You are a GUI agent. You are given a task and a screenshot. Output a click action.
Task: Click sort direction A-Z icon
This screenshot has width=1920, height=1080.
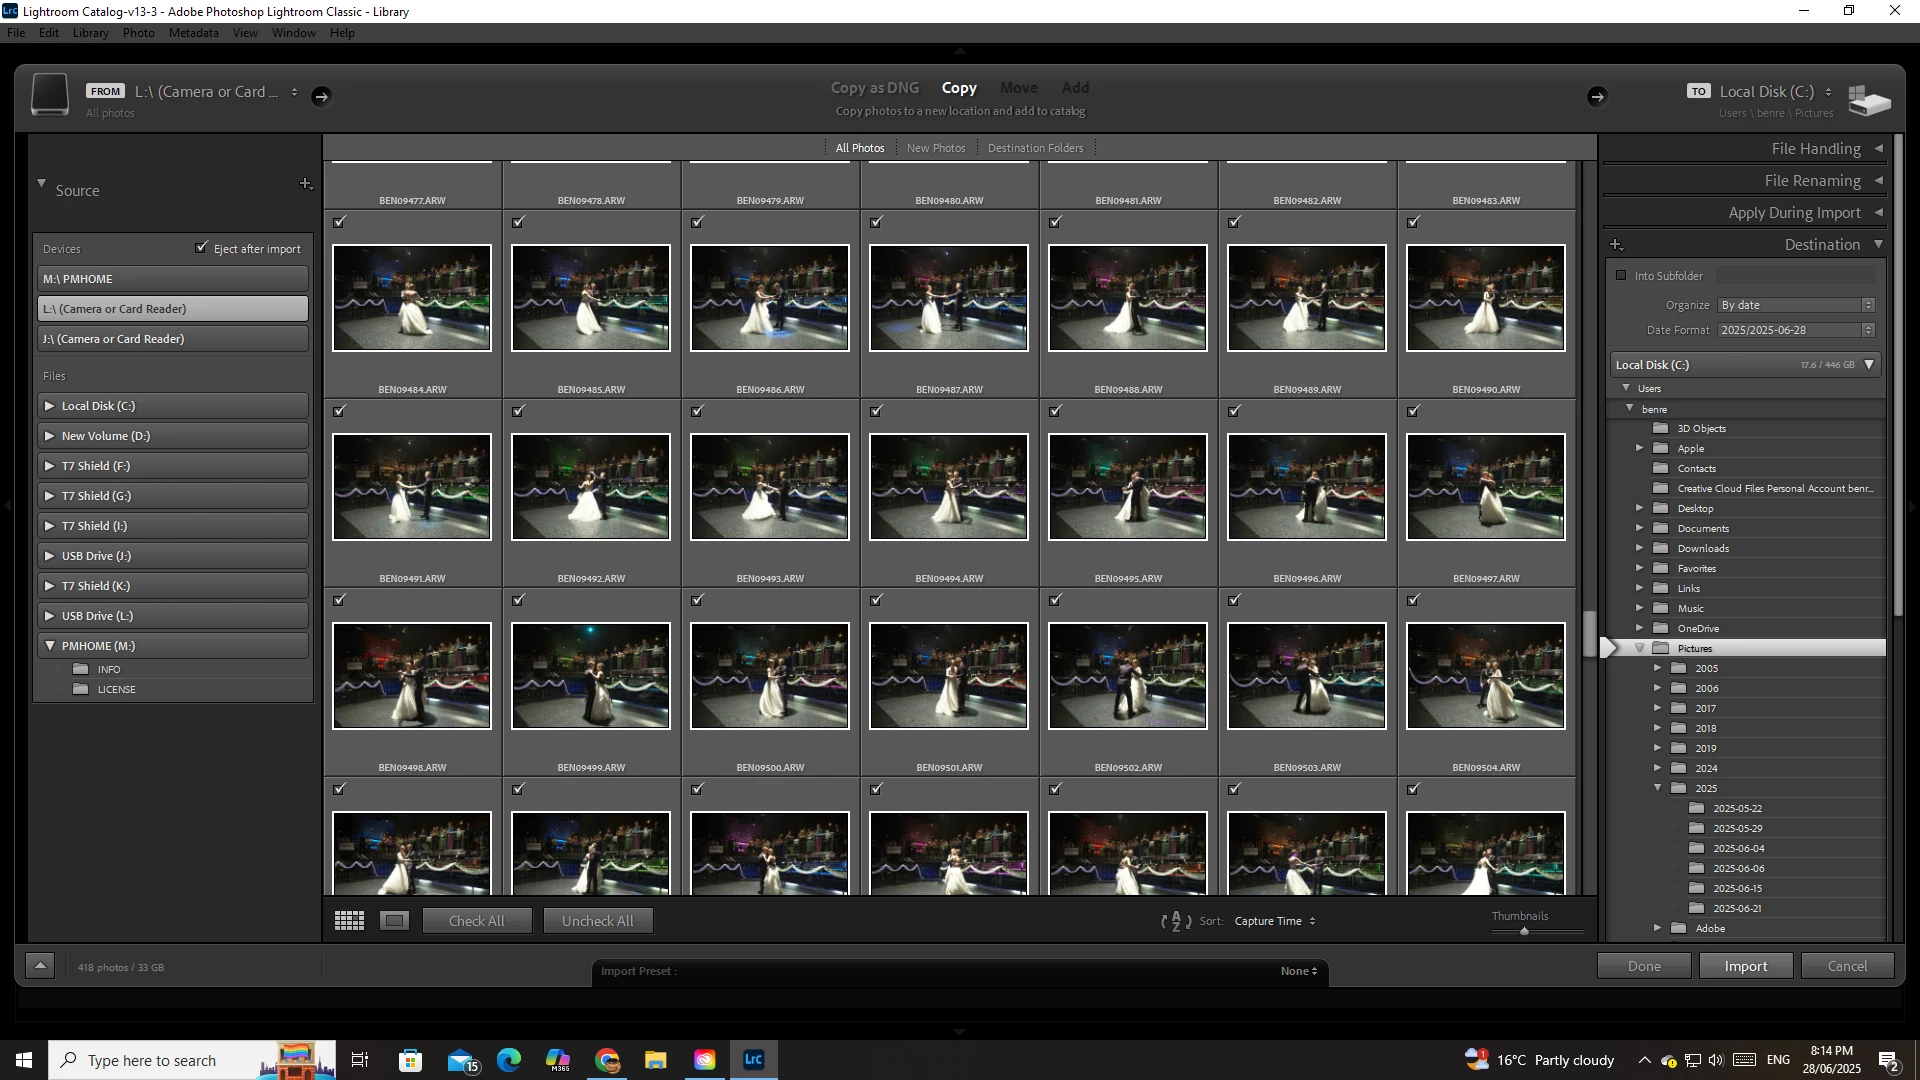pyautogui.click(x=1176, y=921)
